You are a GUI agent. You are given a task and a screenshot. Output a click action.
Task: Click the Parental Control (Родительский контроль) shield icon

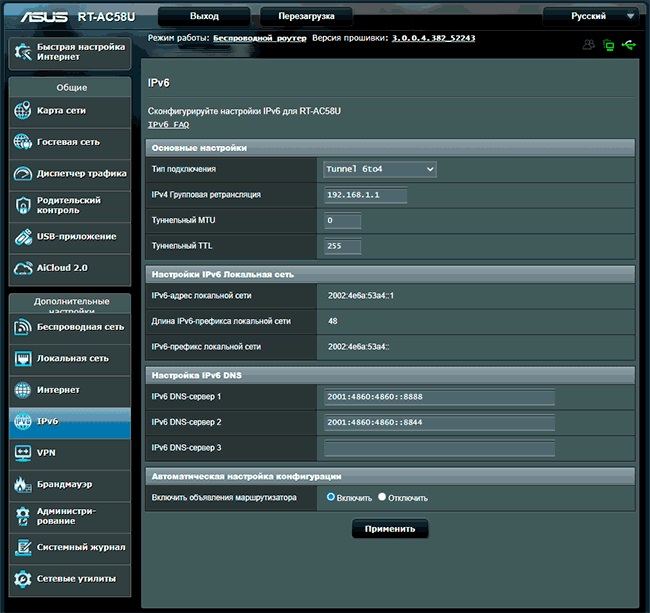point(23,205)
